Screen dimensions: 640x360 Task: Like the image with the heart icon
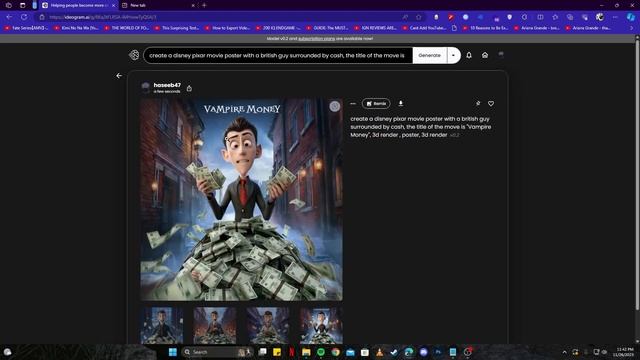pyautogui.click(x=491, y=104)
